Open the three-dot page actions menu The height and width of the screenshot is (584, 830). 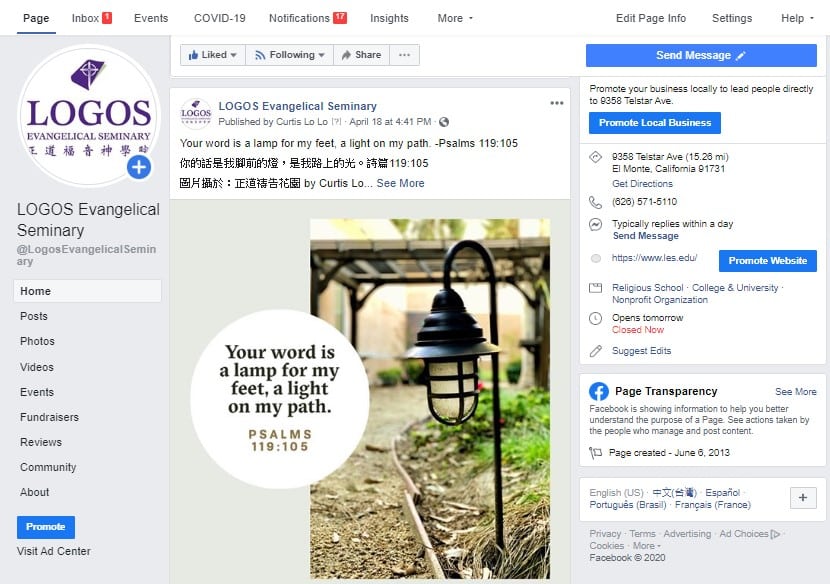click(x=404, y=55)
